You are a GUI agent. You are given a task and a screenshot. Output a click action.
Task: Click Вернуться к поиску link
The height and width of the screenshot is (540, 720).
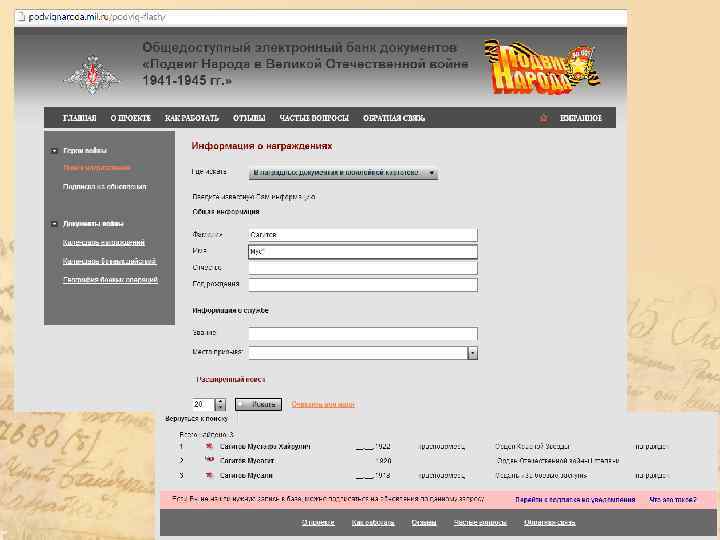pyautogui.click(x=197, y=419)
